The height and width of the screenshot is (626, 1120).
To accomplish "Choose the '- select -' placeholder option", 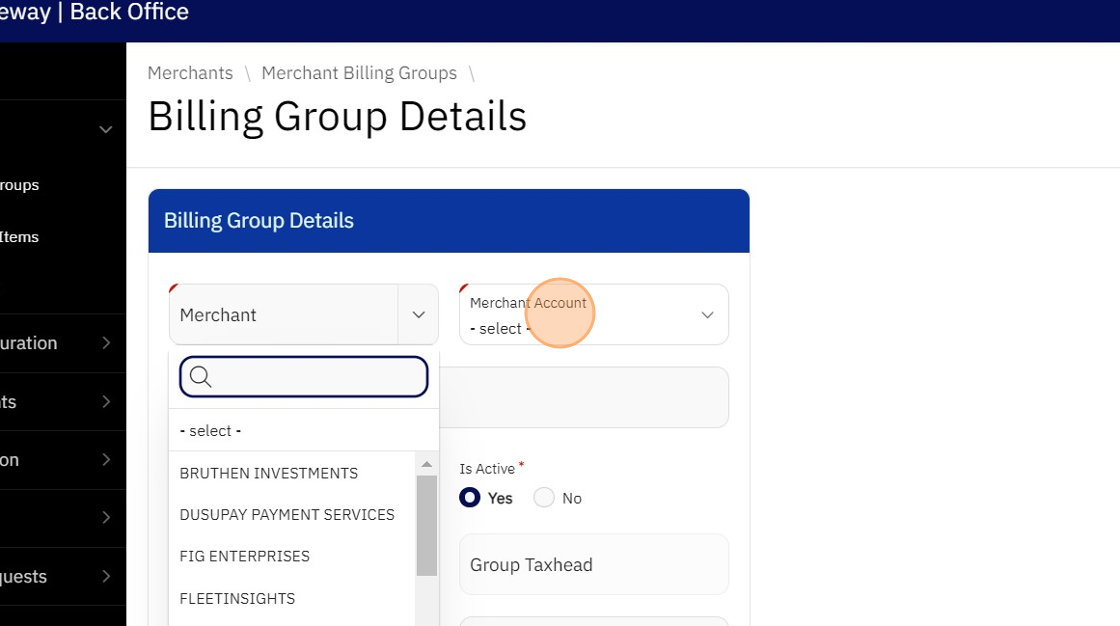I will [x=211, y=431].
